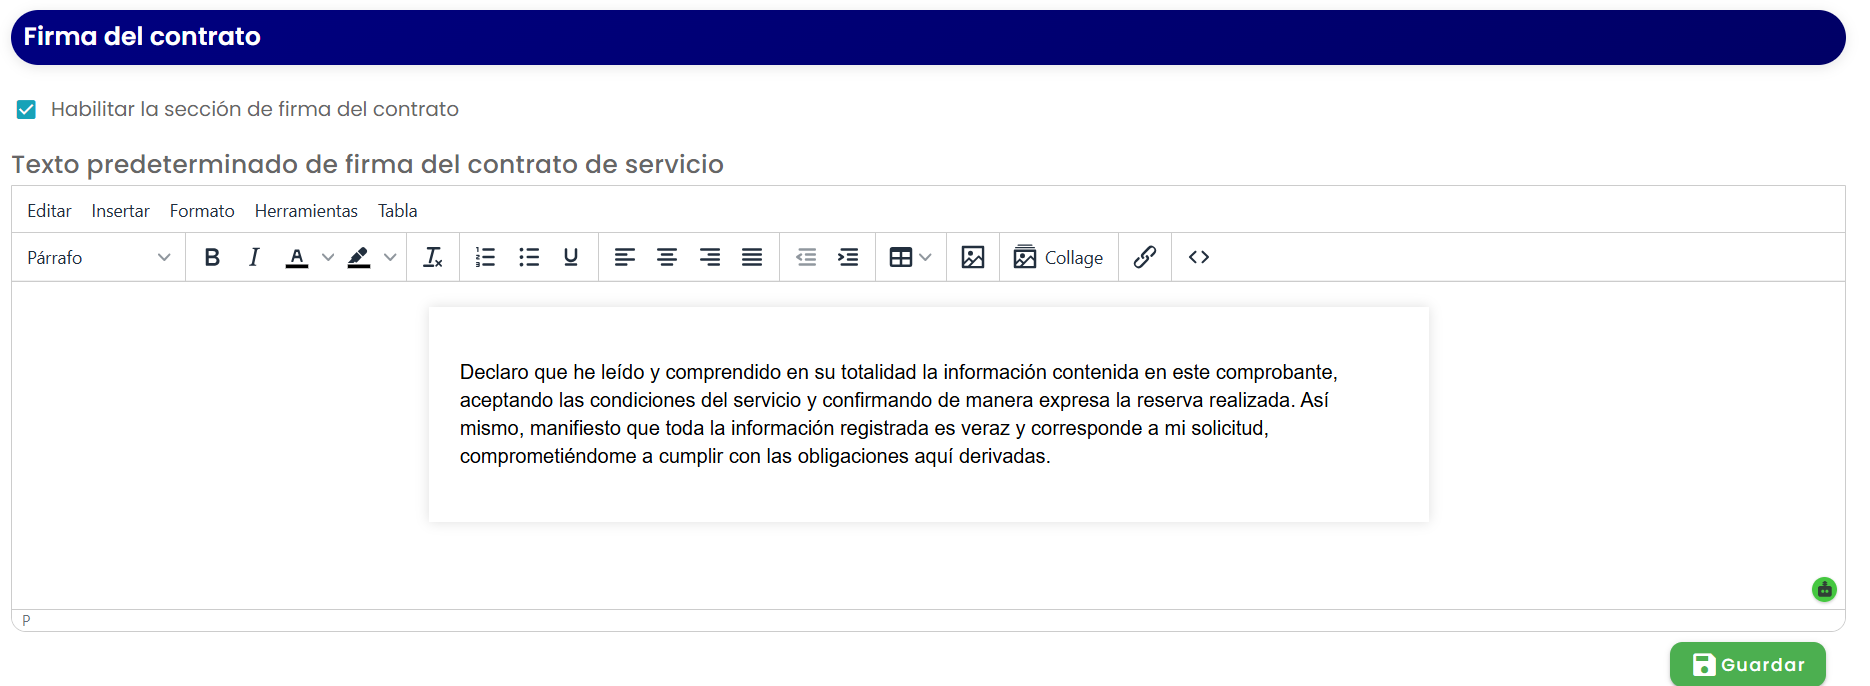1870x686 pixels.
Task: Apply italic formatting to text
Action: 254,257
